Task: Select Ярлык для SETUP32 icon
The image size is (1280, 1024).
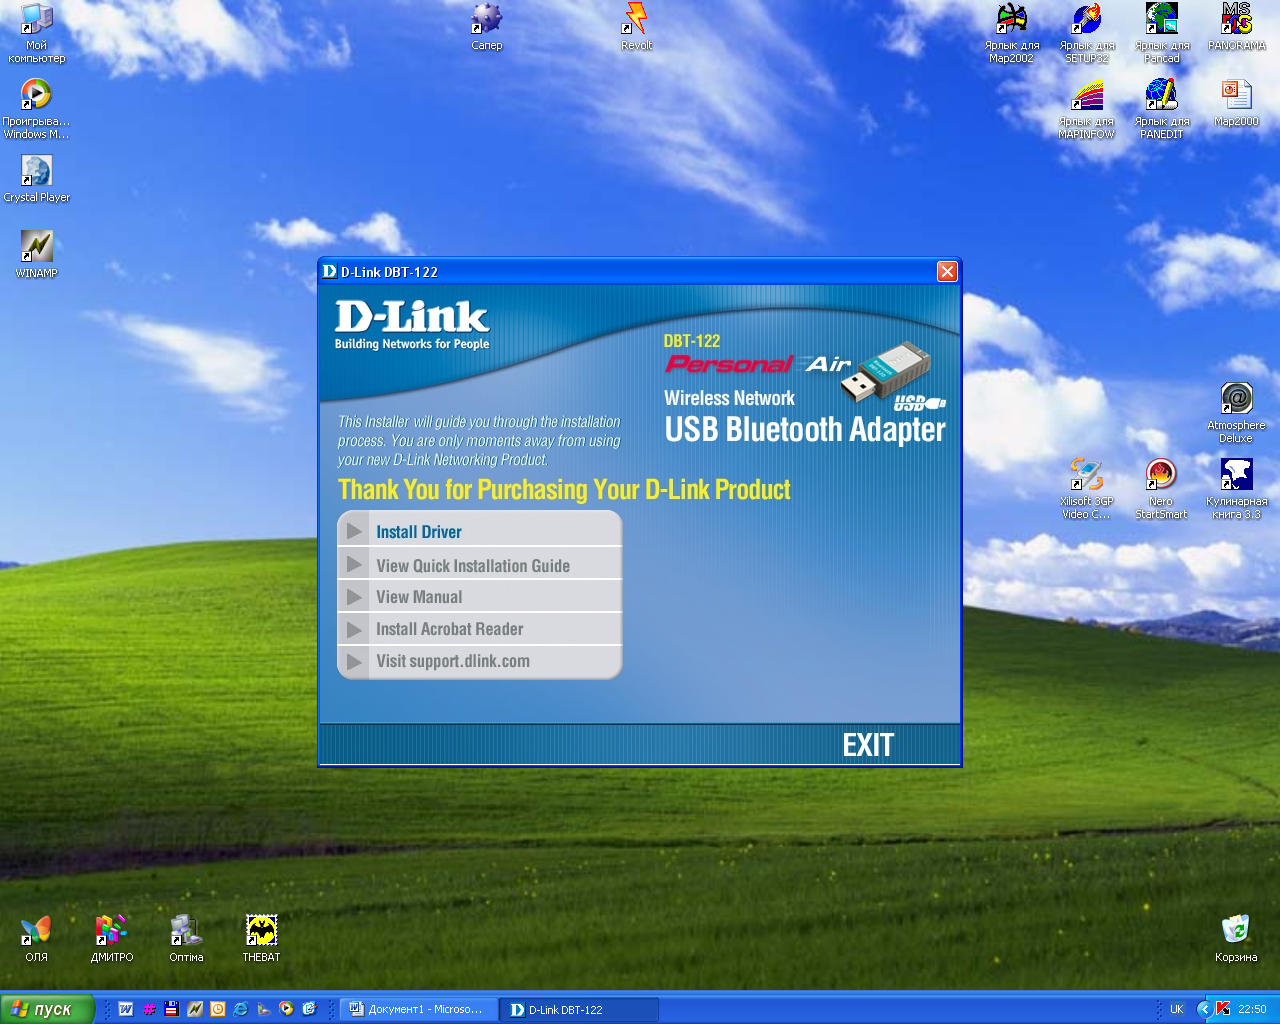Action: coord(1087,33)
